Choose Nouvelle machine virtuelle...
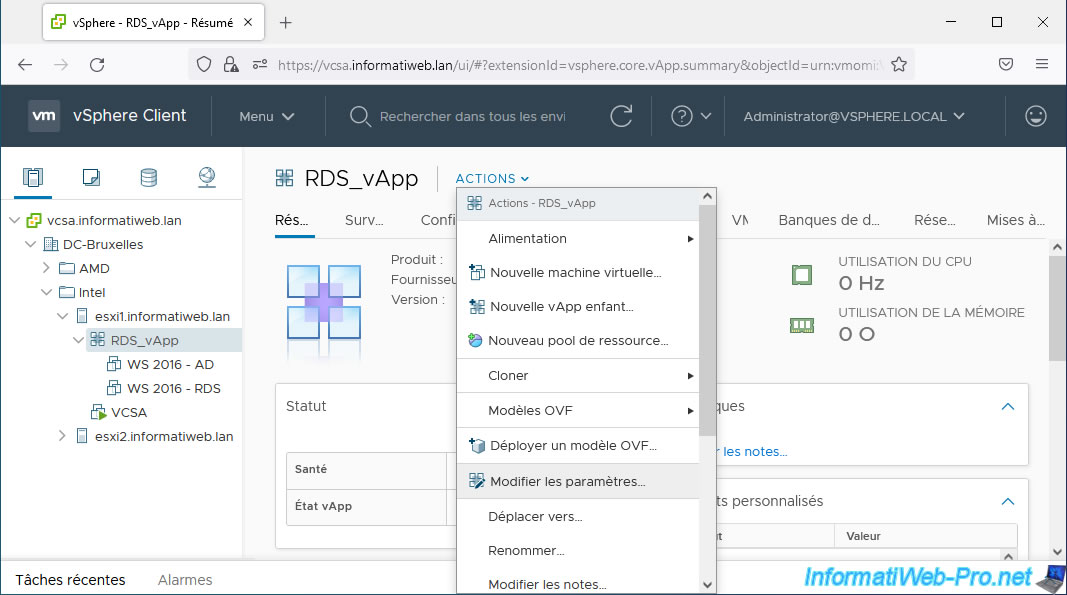 click(x=578, y=272)
